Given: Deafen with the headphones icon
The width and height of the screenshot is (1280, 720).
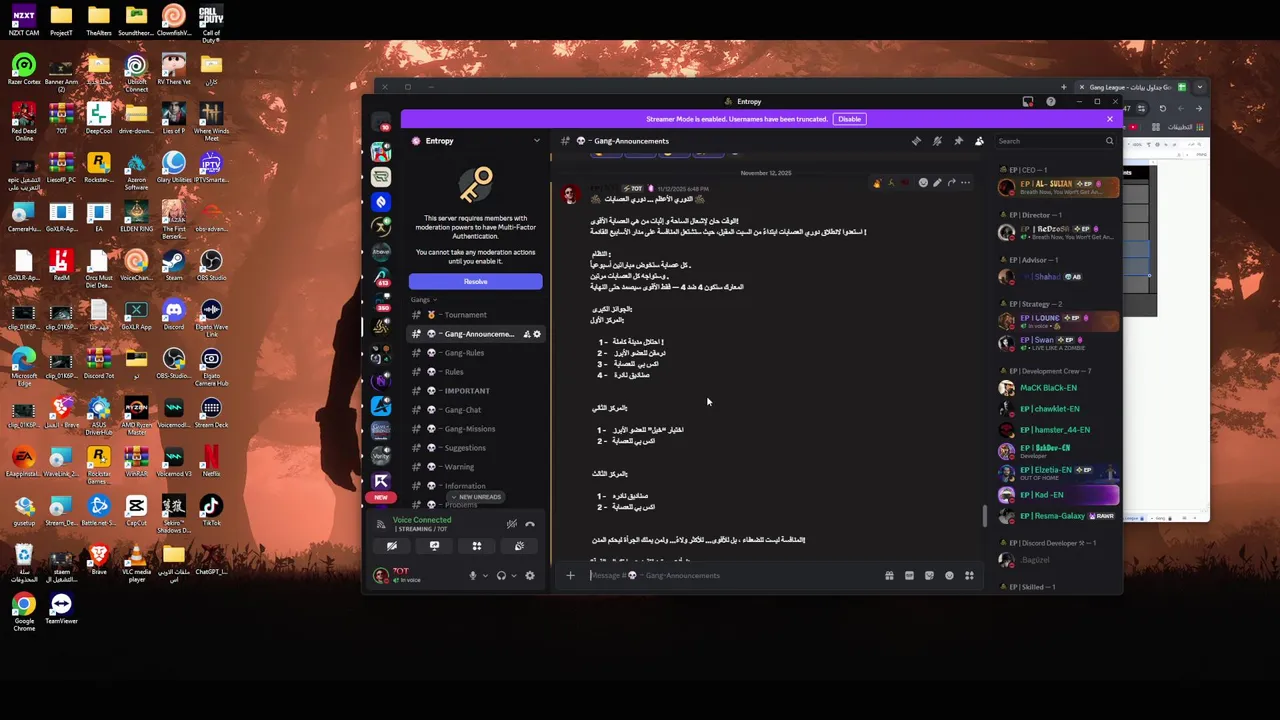Looking at the screenshot, I should click(x=501, y=576).
